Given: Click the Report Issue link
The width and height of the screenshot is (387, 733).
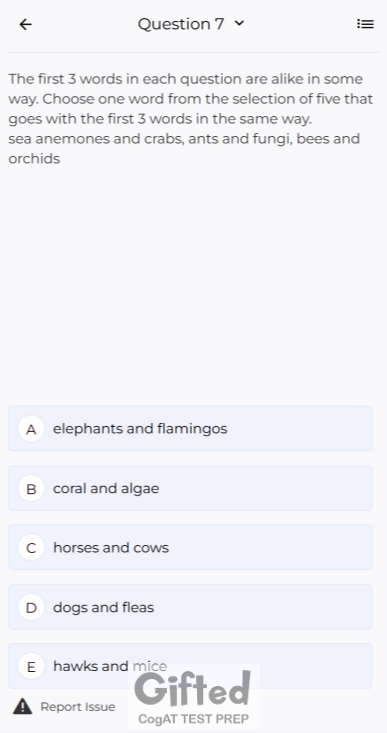Looking at the screenshot, I should point(78,706).
